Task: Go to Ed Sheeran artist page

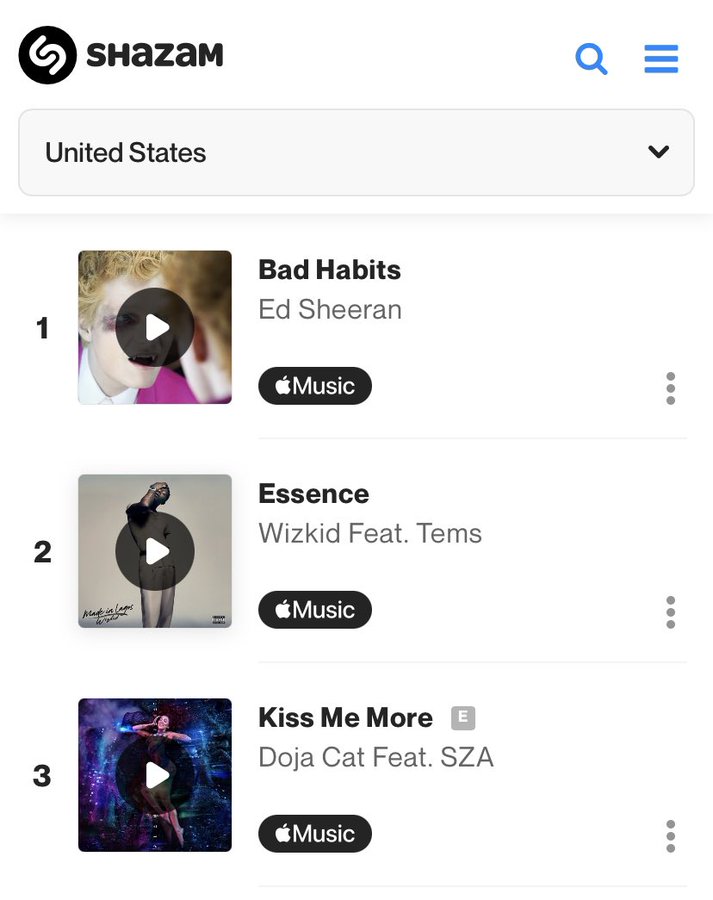Action: (330, 310)
